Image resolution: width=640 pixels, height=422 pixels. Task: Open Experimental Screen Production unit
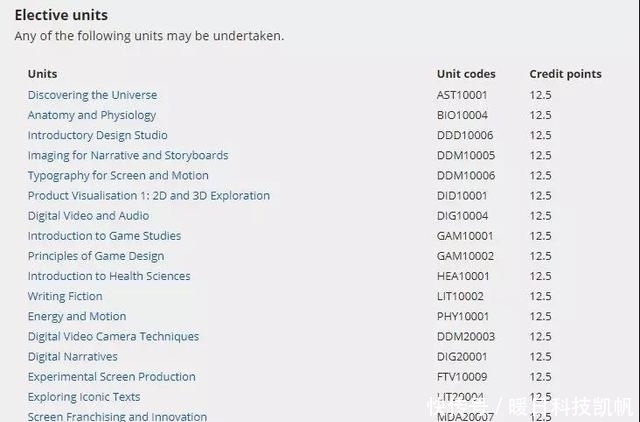(111, 377)
